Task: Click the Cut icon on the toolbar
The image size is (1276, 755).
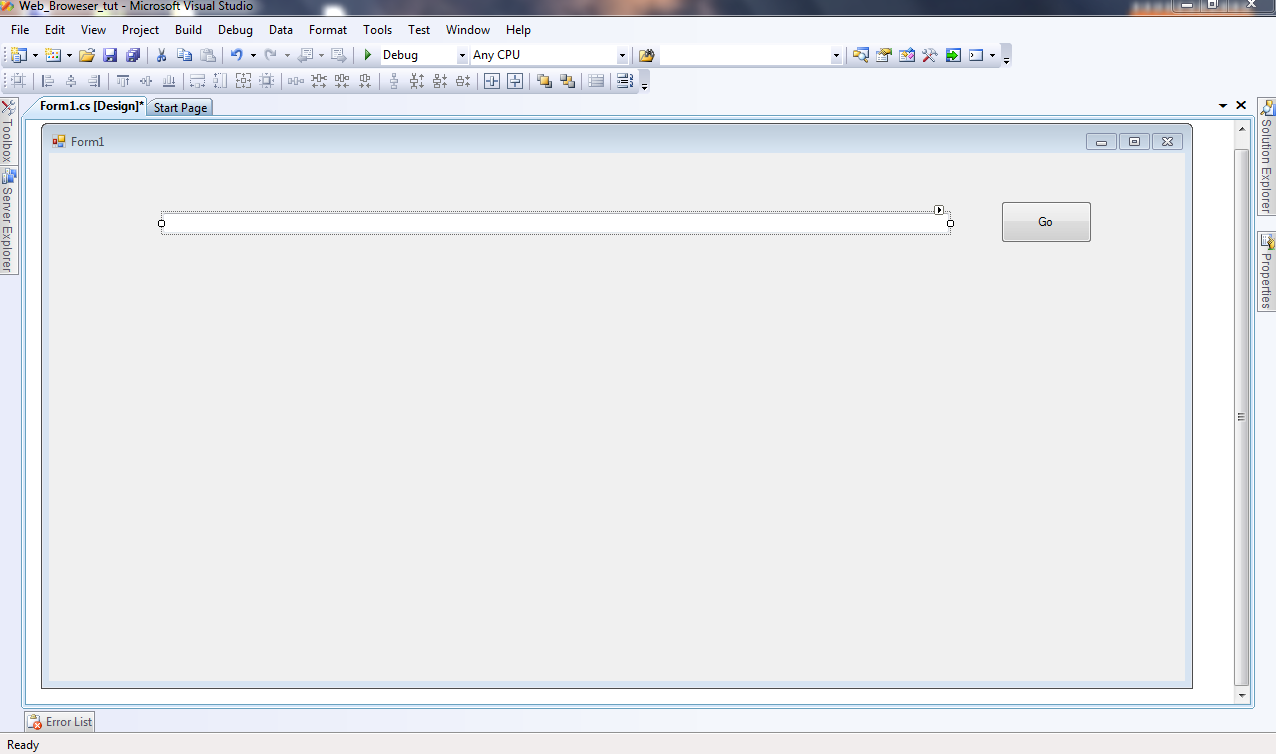Action: click(x=160, y=55)
